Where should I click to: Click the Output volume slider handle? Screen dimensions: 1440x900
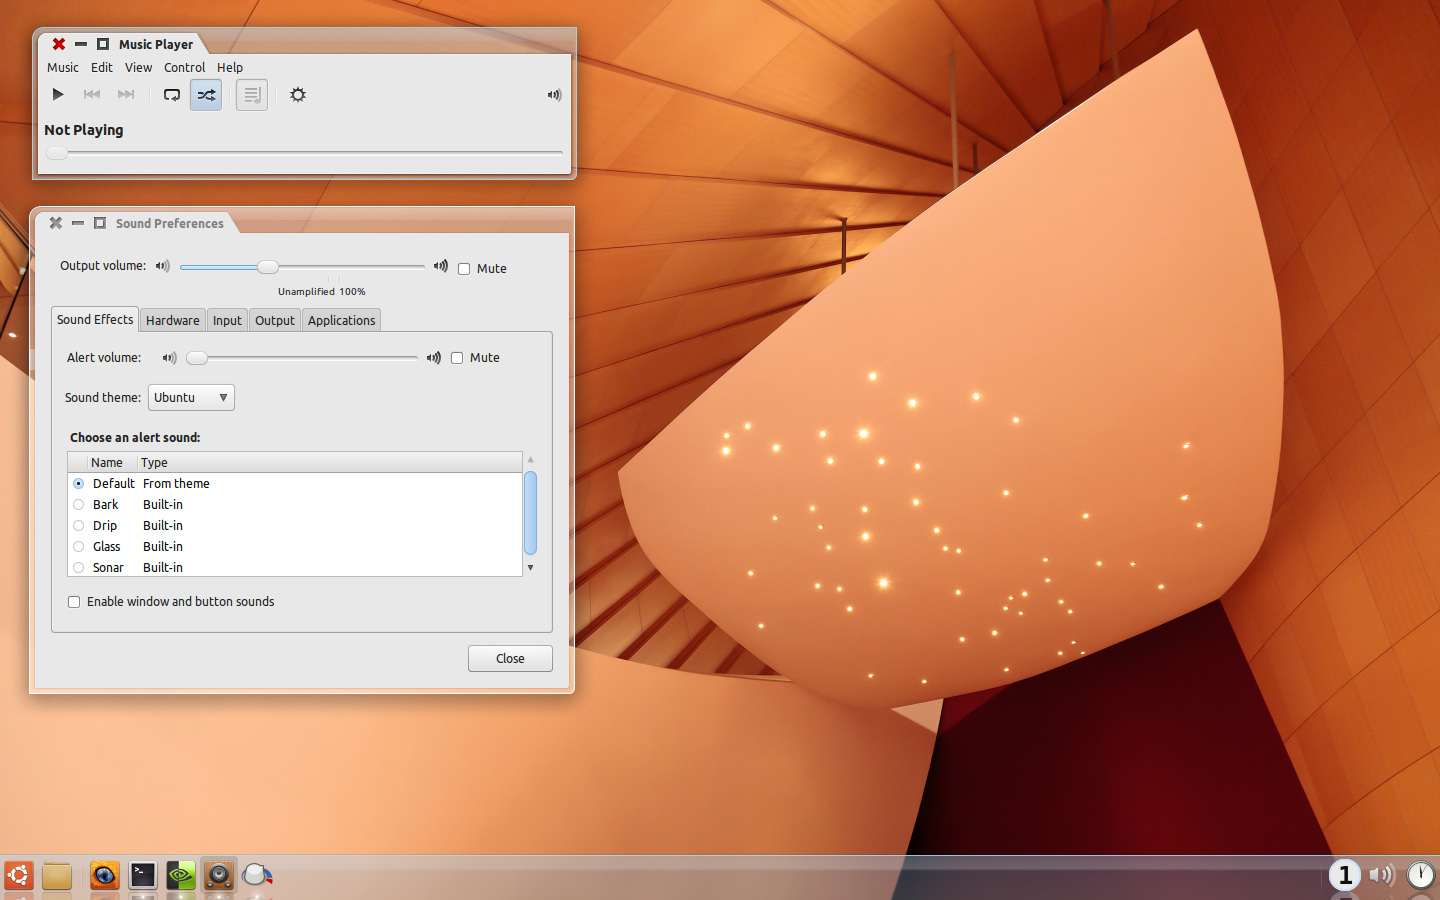[x=268, y=267]
